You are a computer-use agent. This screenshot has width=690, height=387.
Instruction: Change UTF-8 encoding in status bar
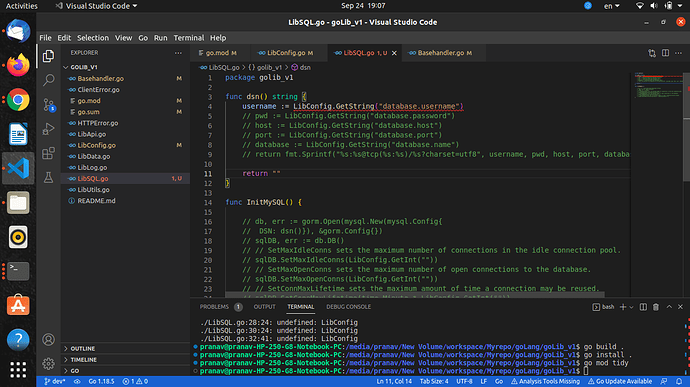point(464,381)
